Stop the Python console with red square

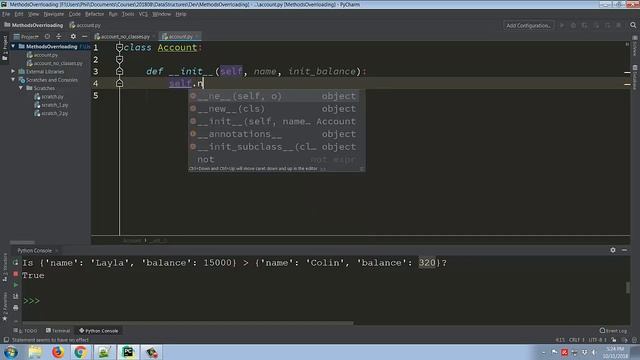click(16, 274)
